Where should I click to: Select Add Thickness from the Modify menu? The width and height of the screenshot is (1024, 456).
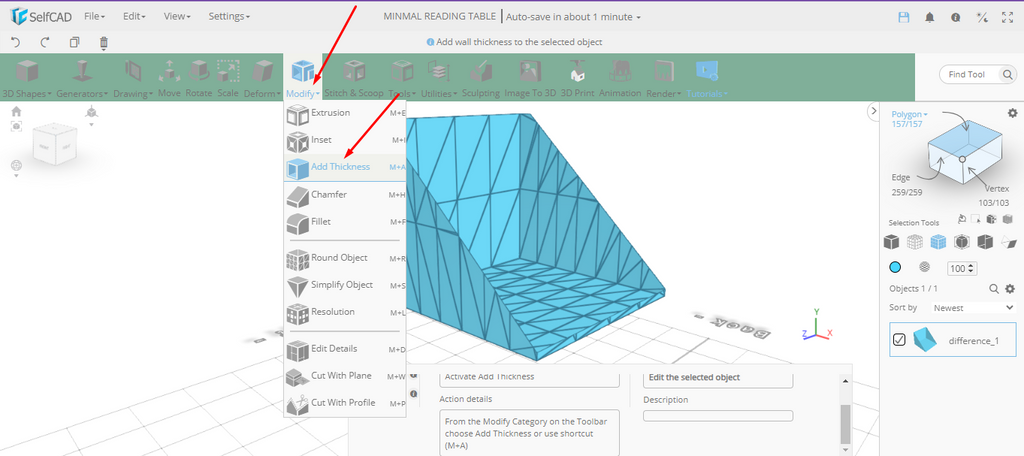[x=340, y=167]
